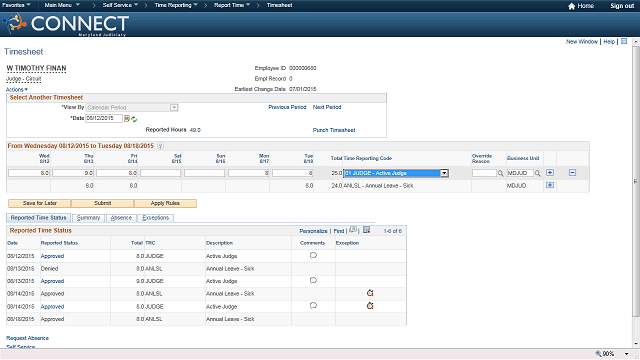Select the Reported Time Status tab
640x360 pixels.
click(x=38, y=218)
